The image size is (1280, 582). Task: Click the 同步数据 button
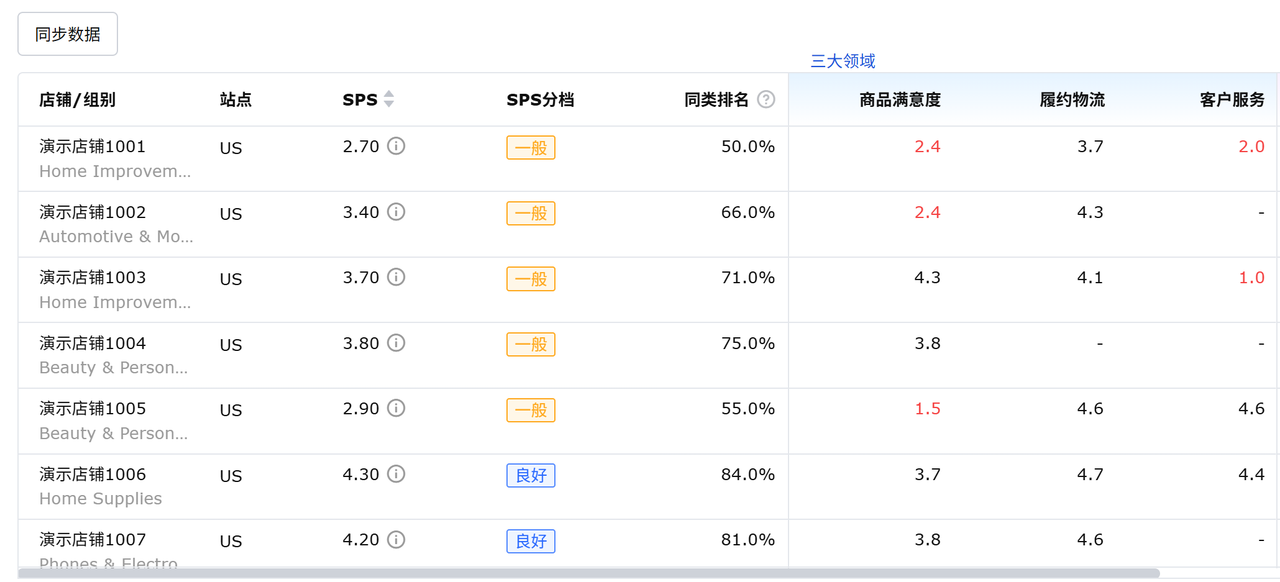[68, 34]
